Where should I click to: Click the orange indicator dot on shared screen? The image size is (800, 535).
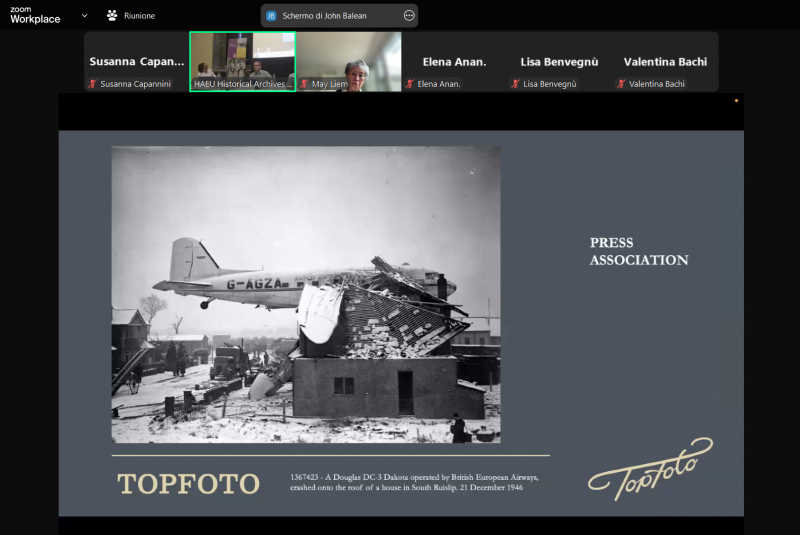pyautogui.click(x=736, y=101)
